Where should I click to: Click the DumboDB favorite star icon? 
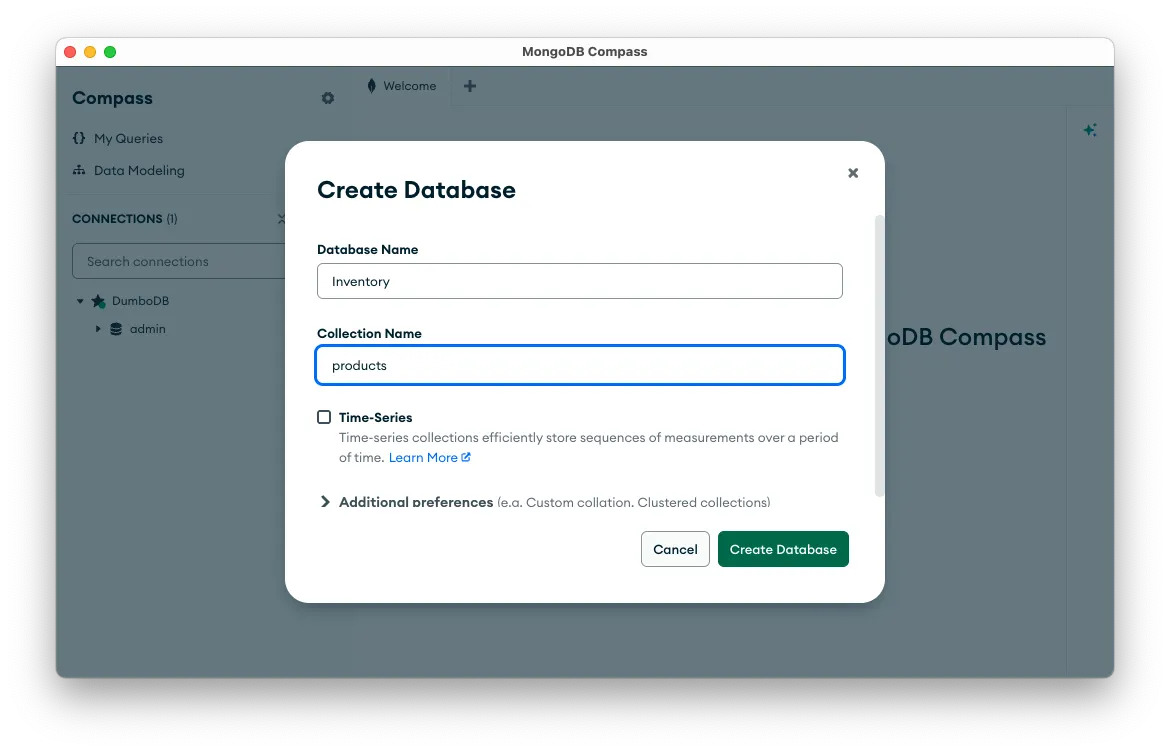(98, 301)
